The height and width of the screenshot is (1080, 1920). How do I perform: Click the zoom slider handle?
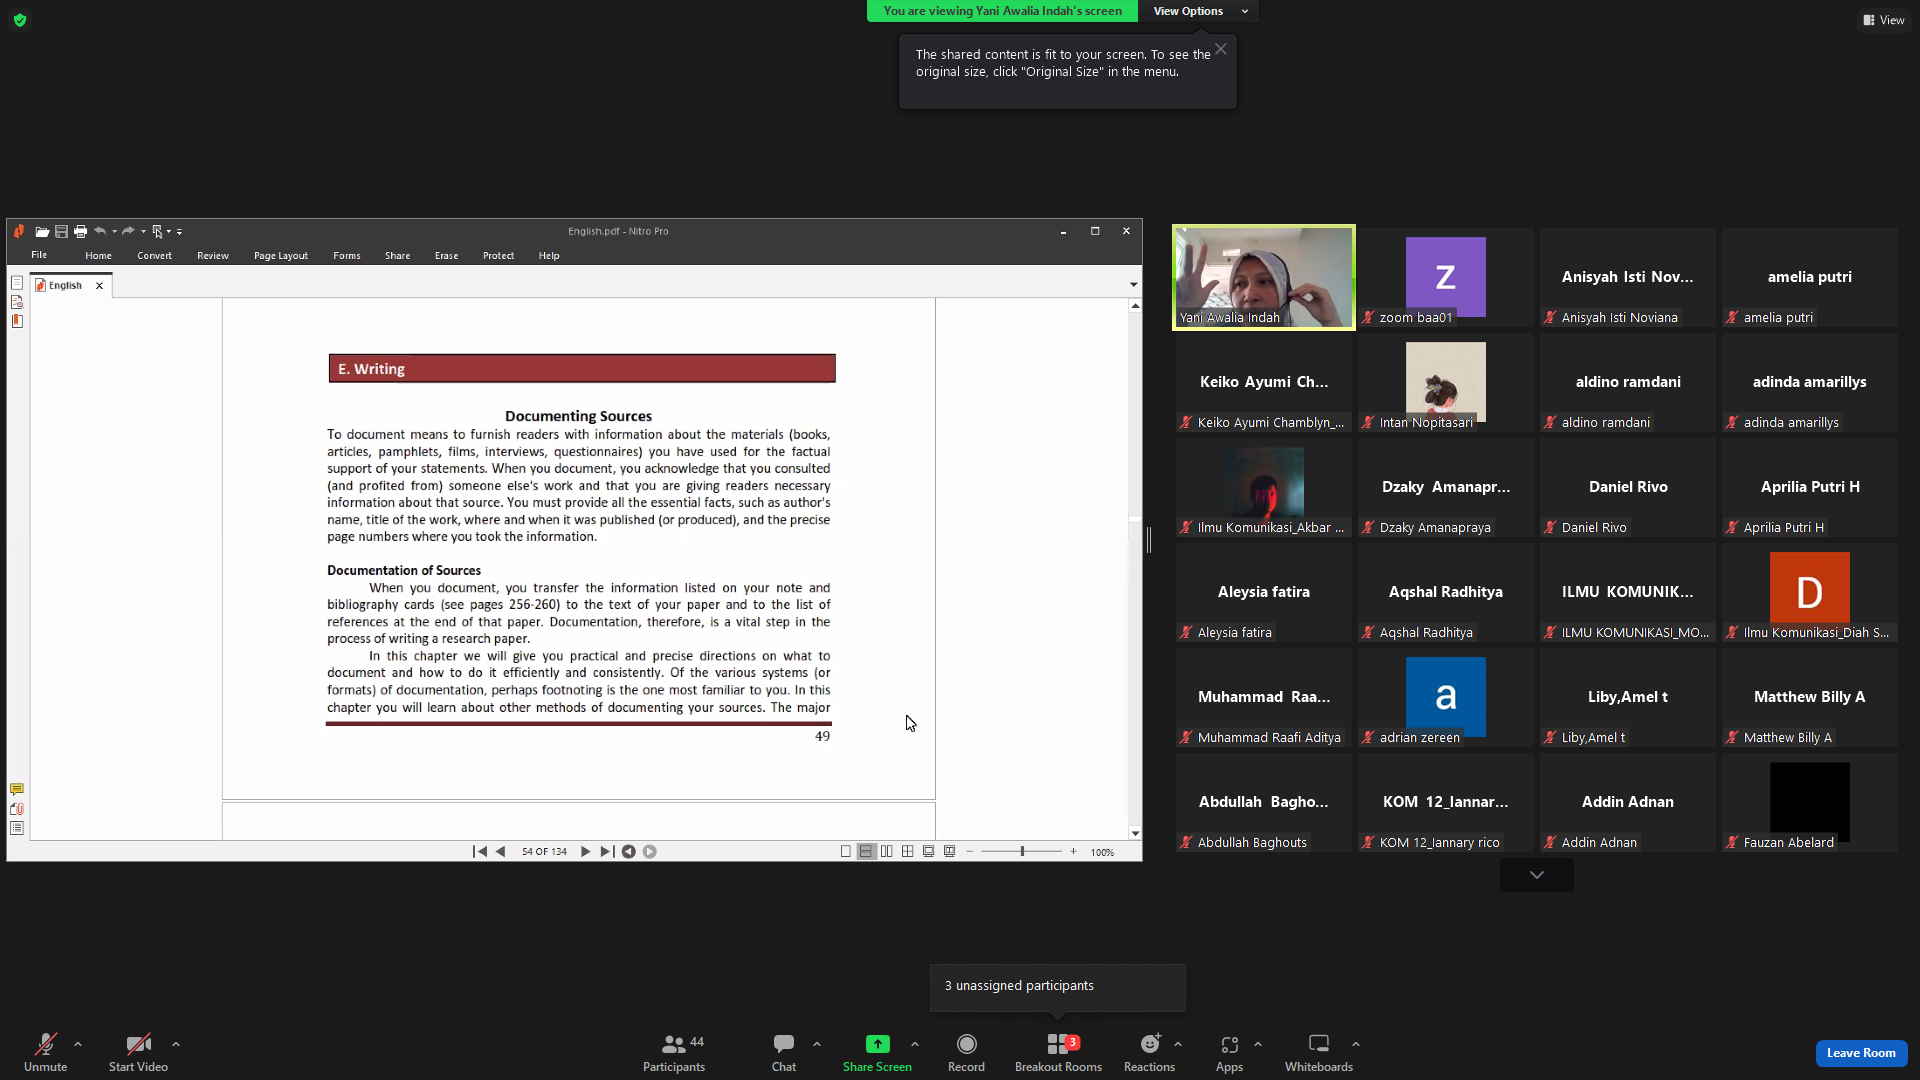coord(1022,852)
